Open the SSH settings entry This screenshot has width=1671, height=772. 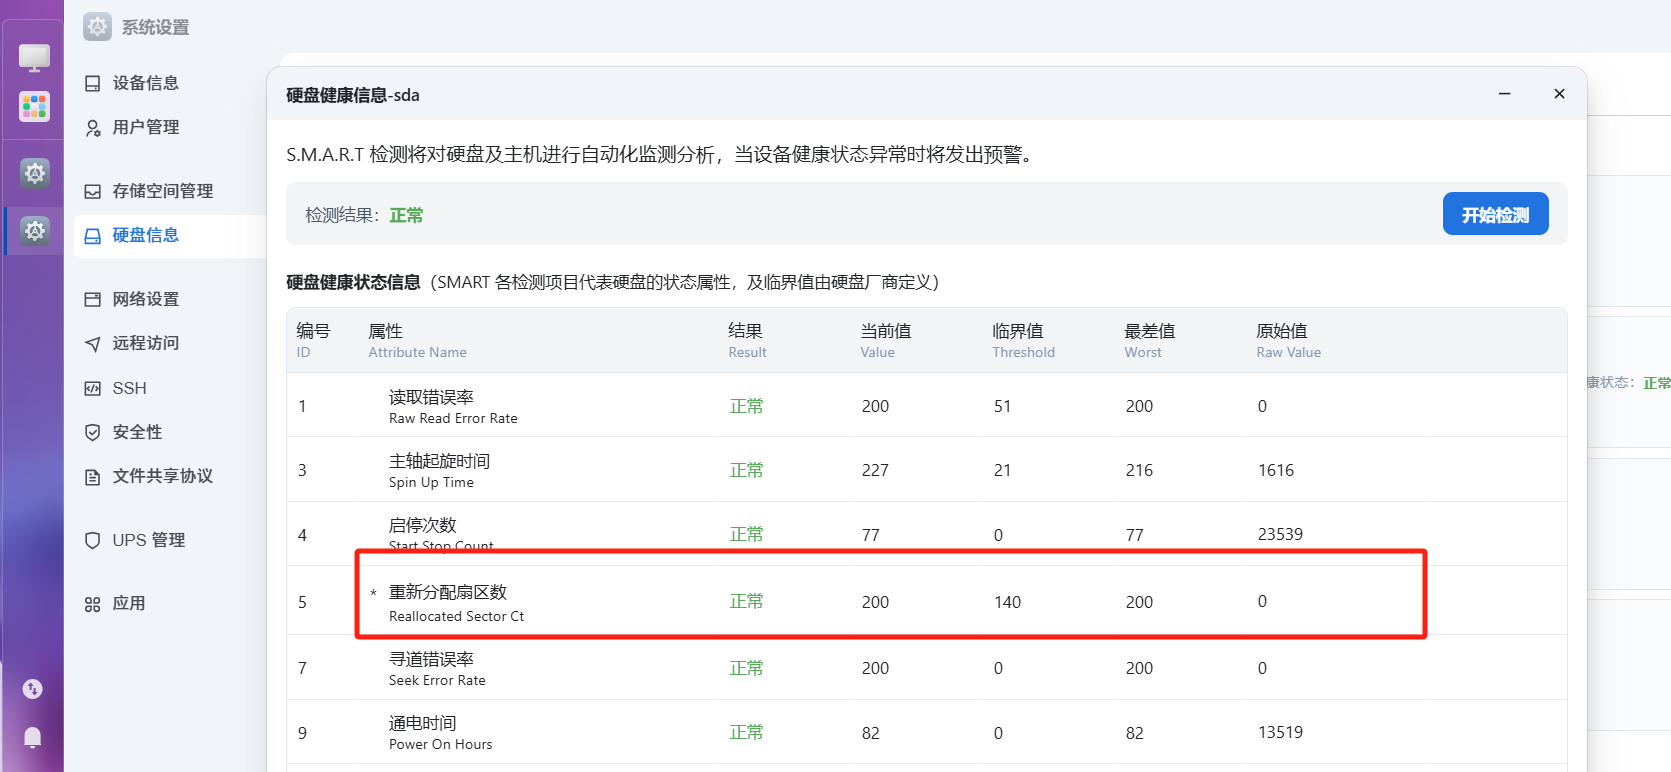pyautogui.click(x=129, y=388)
